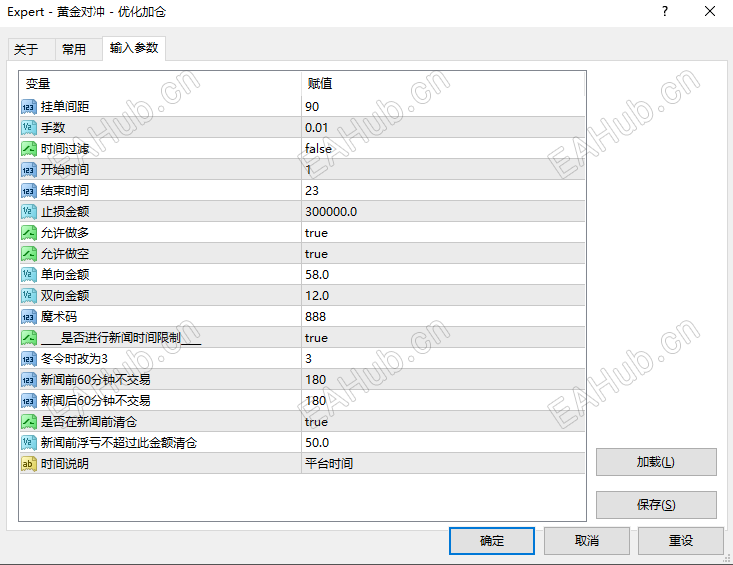This screenshot has width=733, height=565.
Task: Select the 结束时间 variable name
Action: point(65,191)
